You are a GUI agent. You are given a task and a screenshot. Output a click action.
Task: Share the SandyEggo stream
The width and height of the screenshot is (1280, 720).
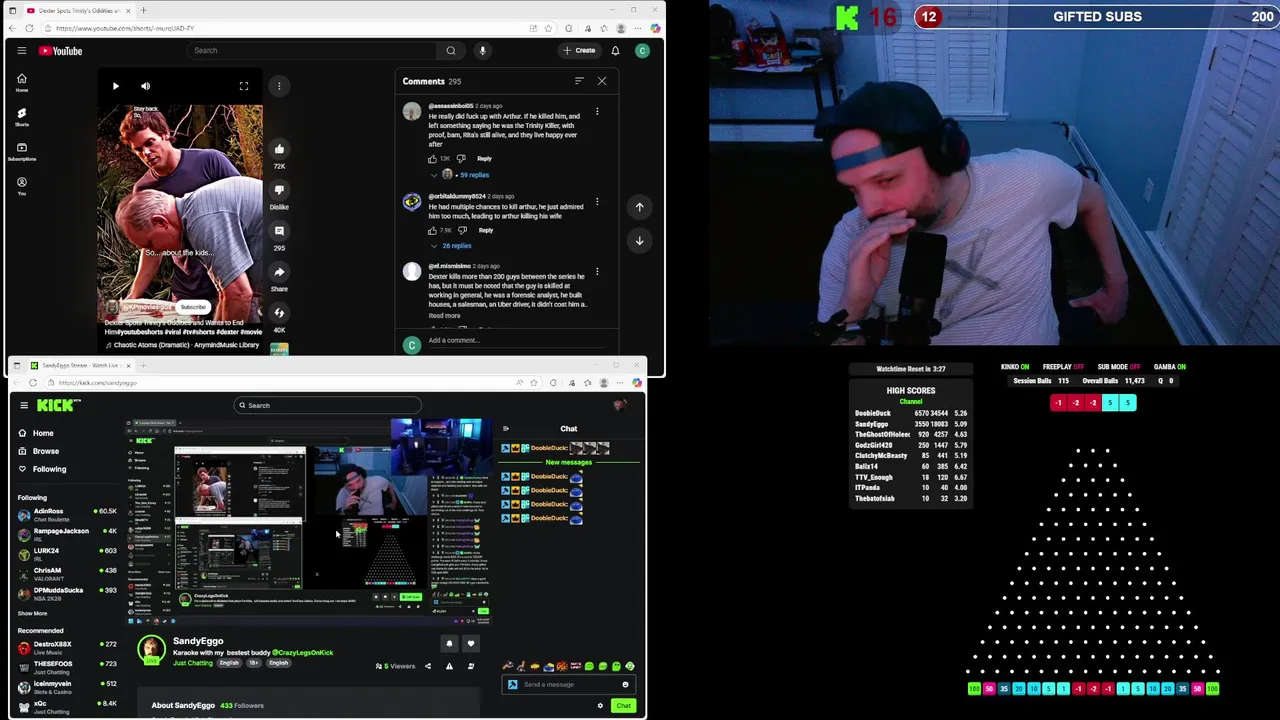[428, 666]
